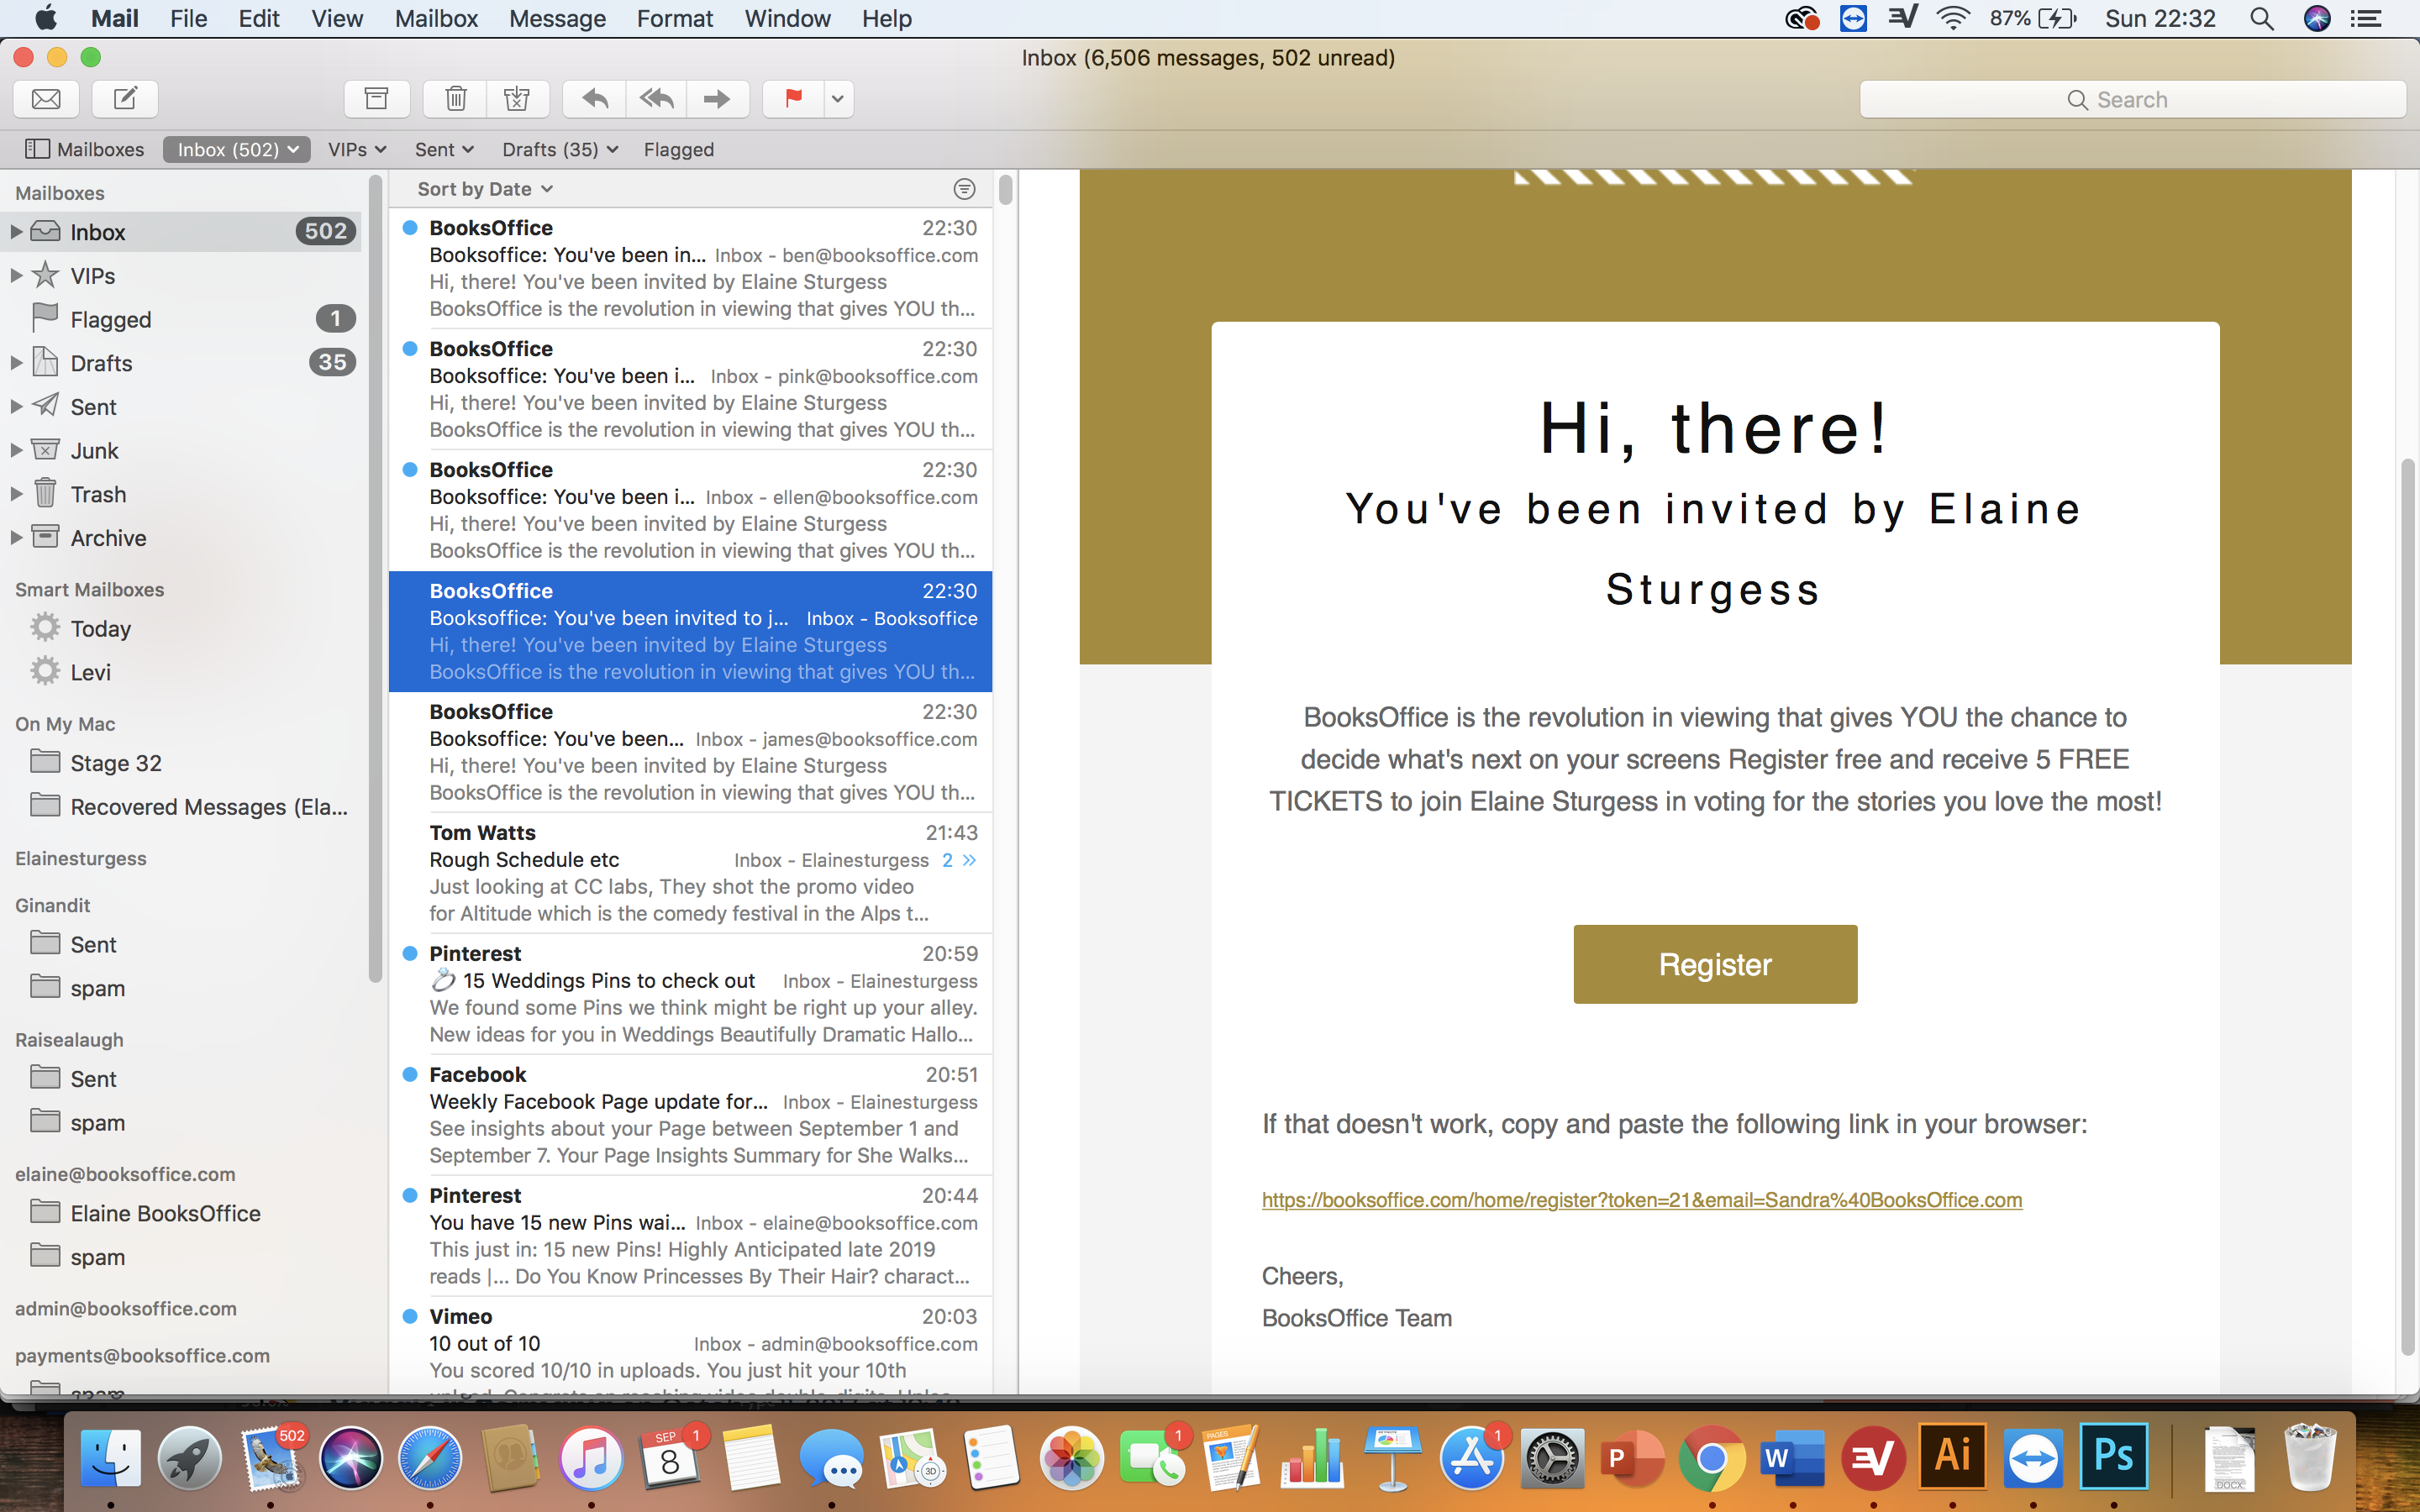Viewport: 2420px width, 1512px height.
Task: Open the Pinterest 15 Weddings Pins email
Action: click(690, 993)
